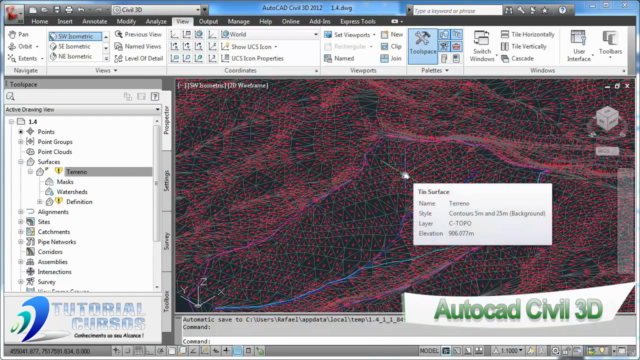Open the Toolbox side tab
The image size is (640, 360).
coord(167,302)
